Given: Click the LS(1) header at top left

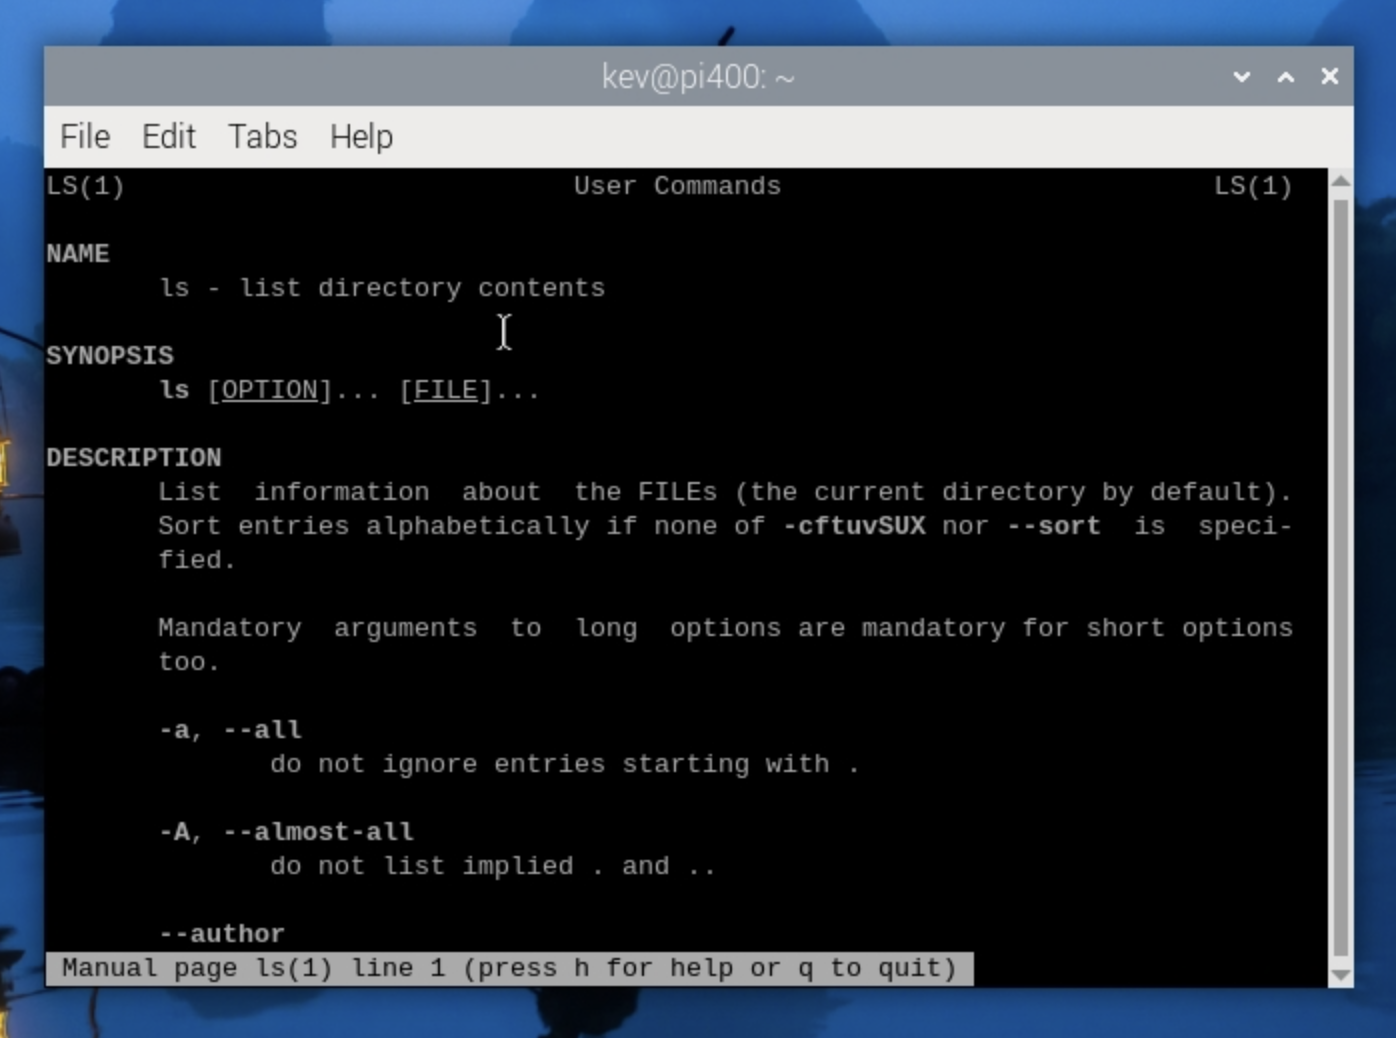Looking at the screenshot, I should click(x=85, y=185).
